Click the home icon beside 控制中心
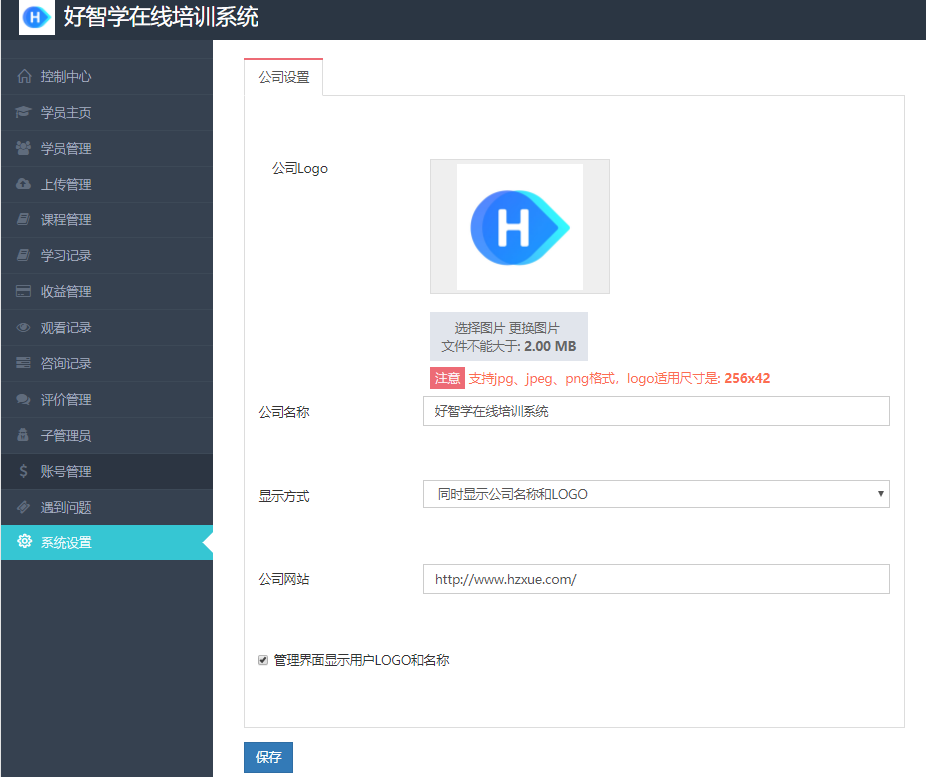Image resolution: width=926 pixels, height=777 pixels. 24,76
